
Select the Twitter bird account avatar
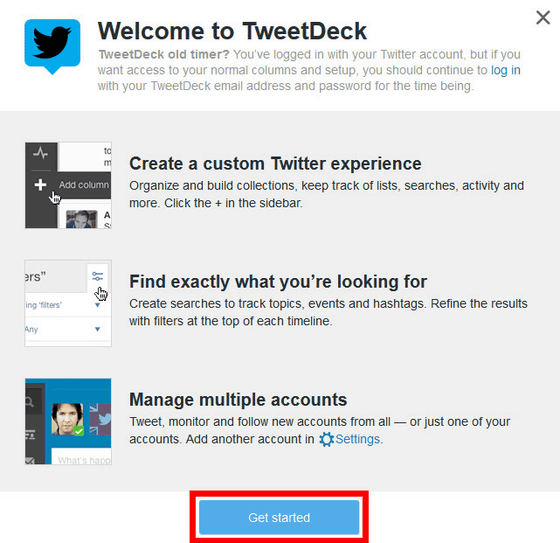pyautogui.click(x=100, y=419)
